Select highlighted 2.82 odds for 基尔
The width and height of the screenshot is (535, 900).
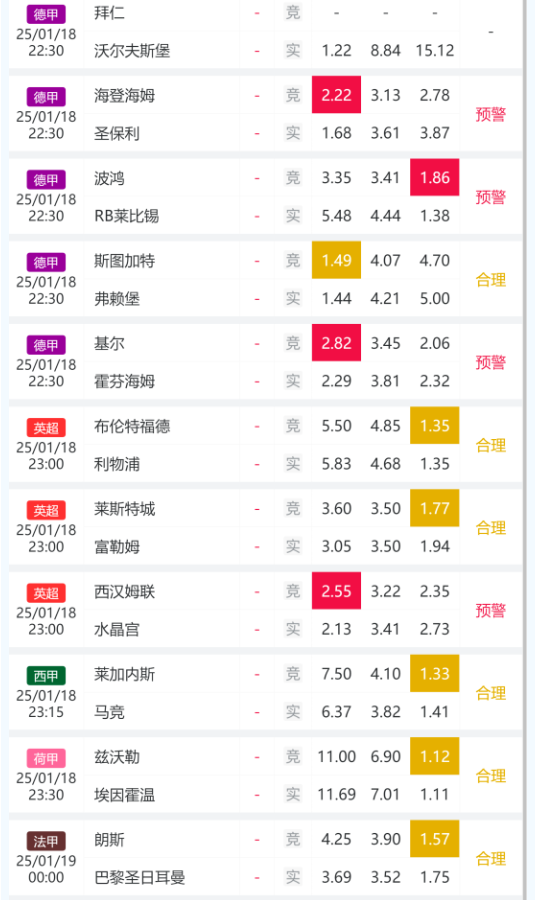click(336, 343)
